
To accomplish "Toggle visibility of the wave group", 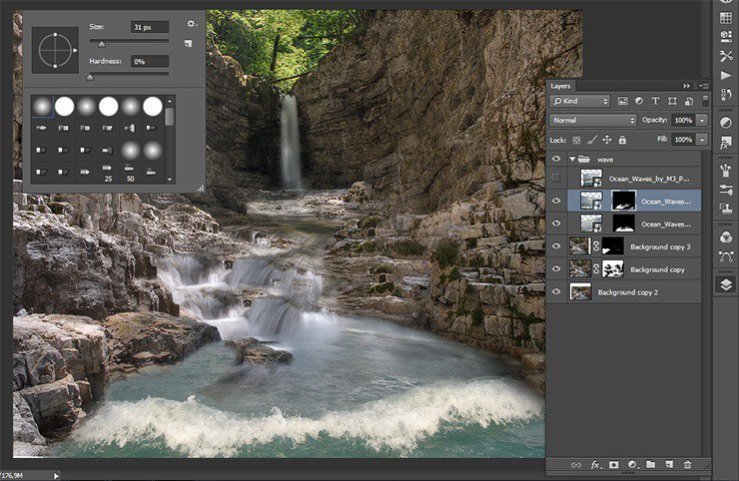I will point(557,159).
